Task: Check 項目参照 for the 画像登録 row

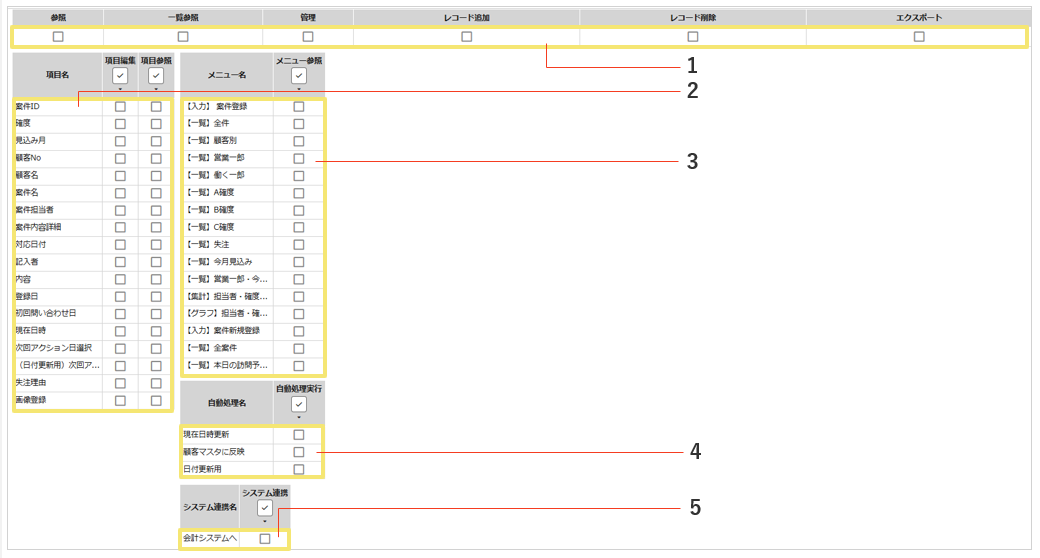Action: [x=156, y=400]
